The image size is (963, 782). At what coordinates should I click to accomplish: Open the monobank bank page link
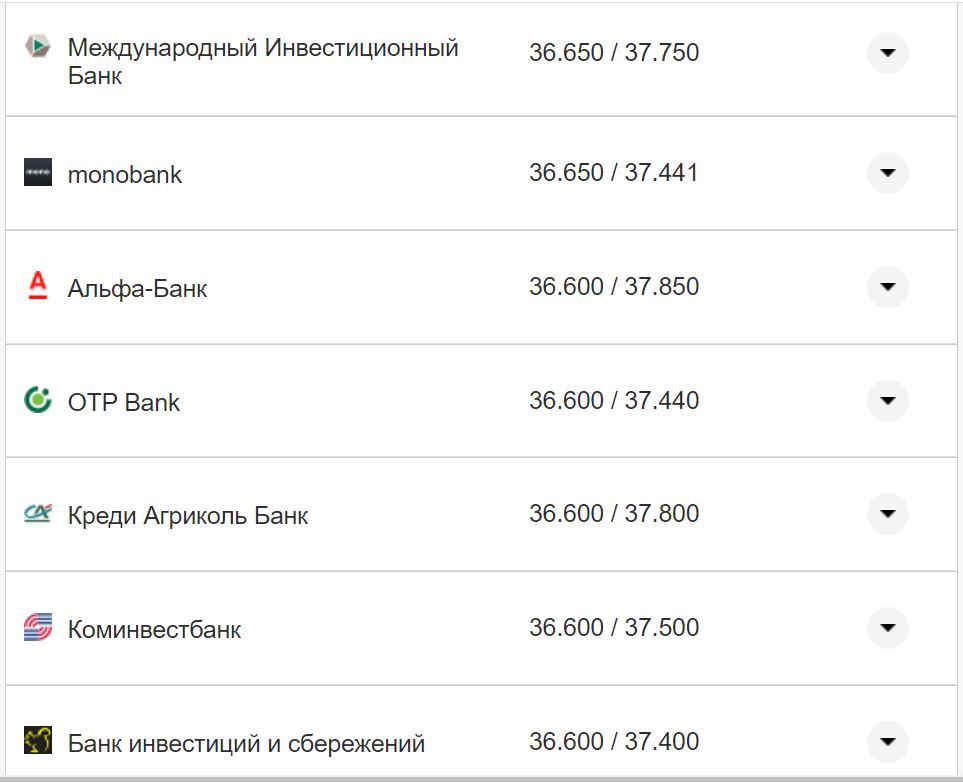click(124, 173)
